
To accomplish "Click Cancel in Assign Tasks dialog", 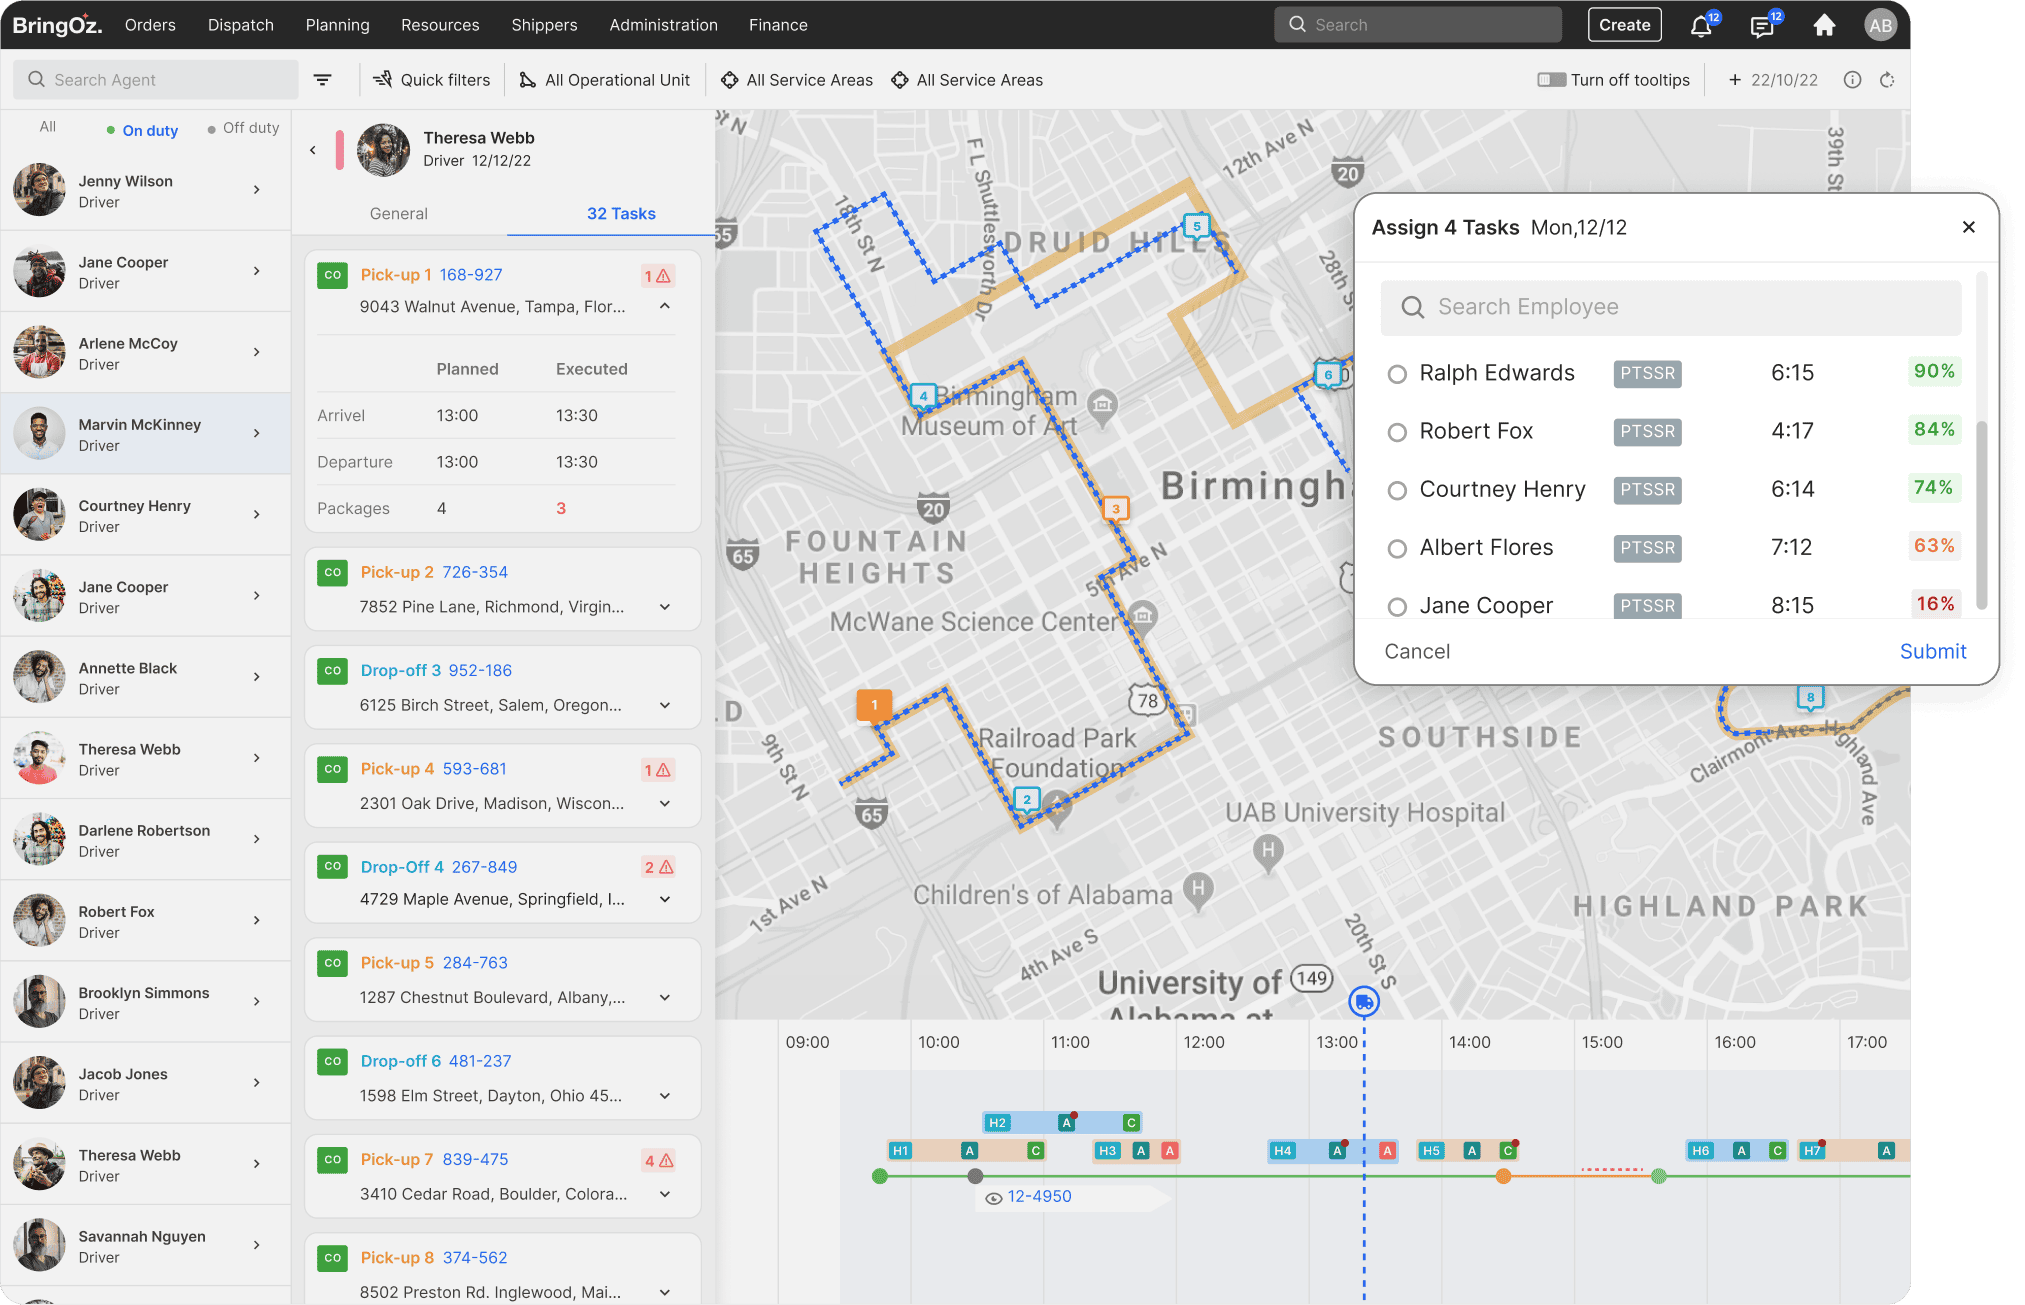I will (x=1417, y=652).
